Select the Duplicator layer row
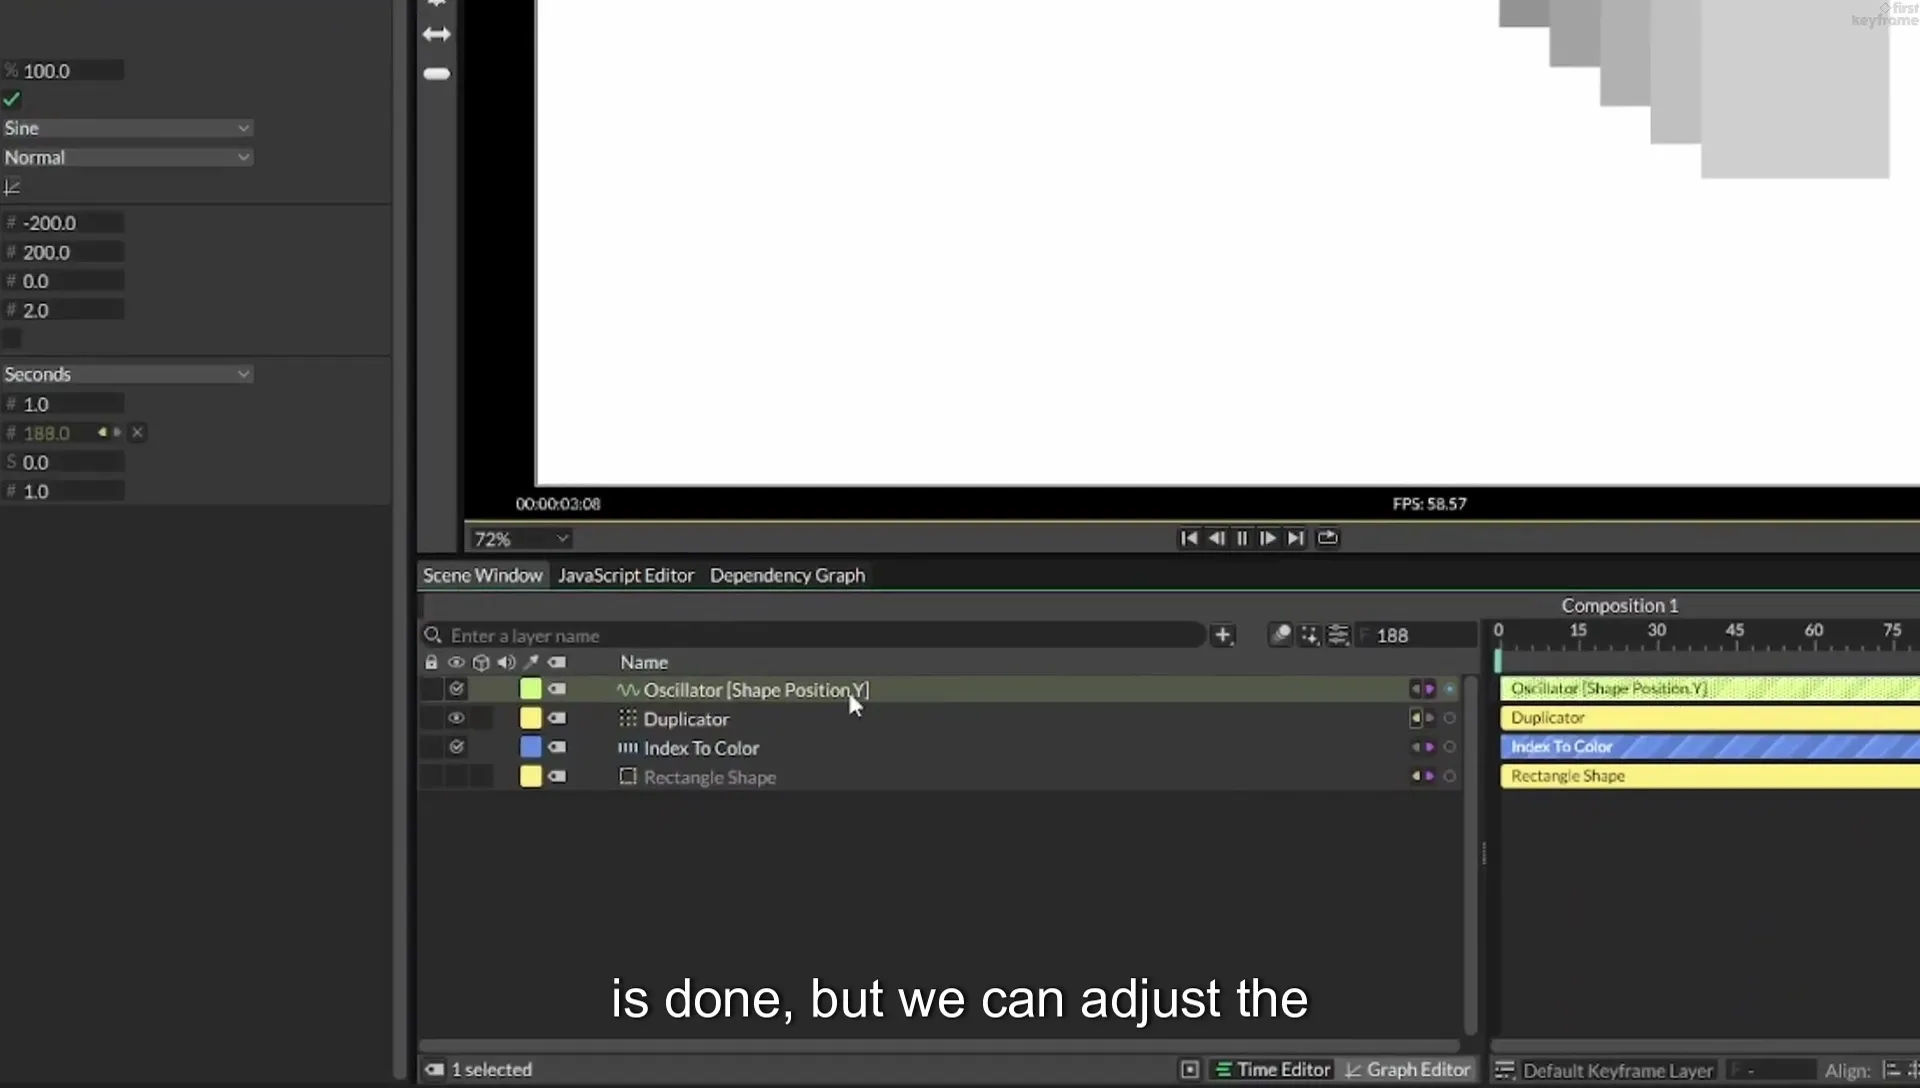This screenshot has width=1920, height=1088. (x=940, y=718)
